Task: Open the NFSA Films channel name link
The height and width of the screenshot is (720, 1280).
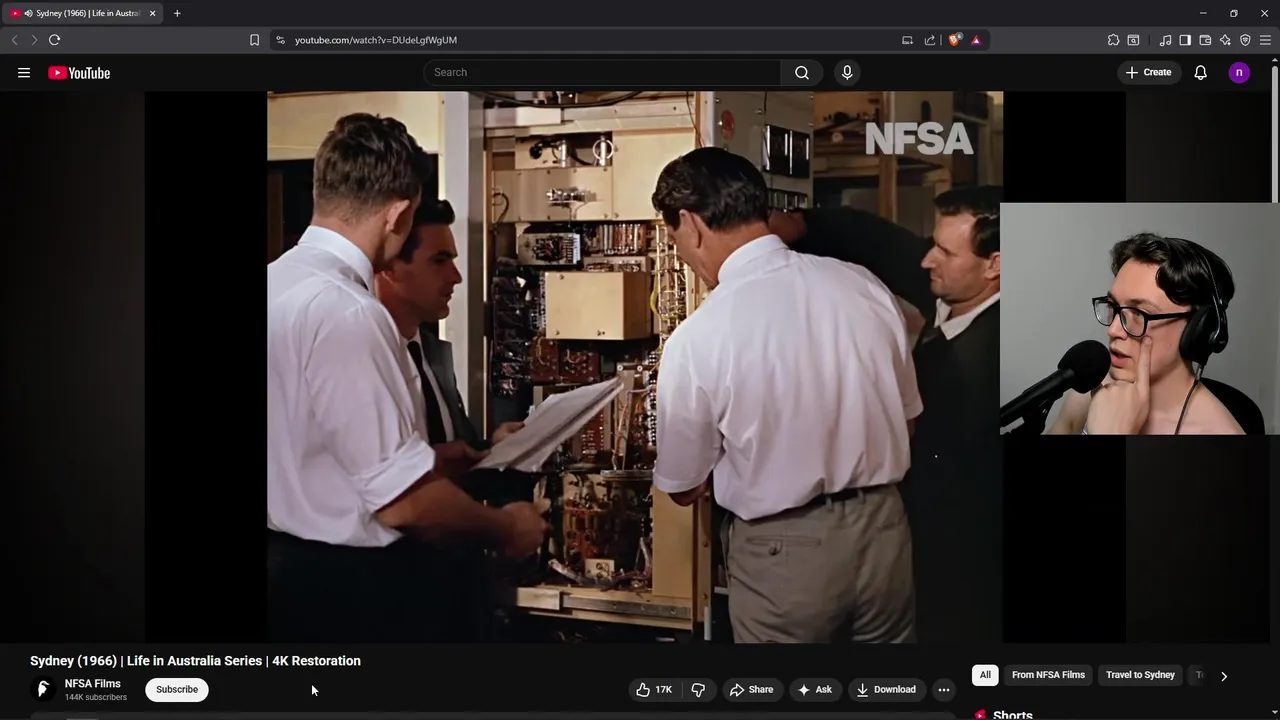Action: [93, 684]
